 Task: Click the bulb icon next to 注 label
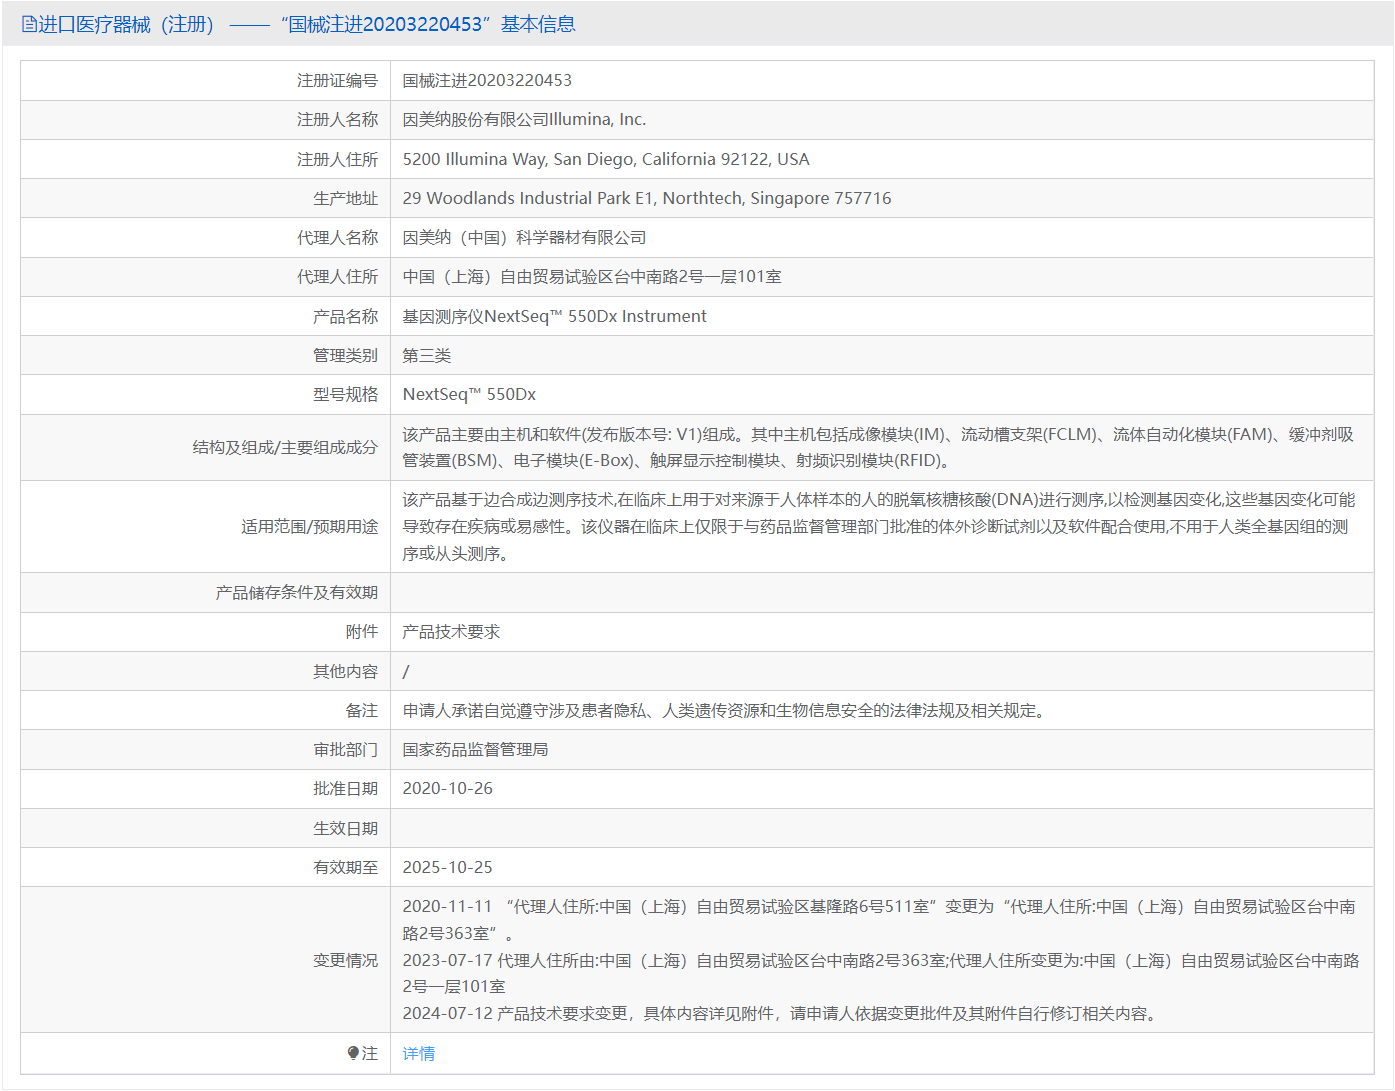tap(353, 1053)
